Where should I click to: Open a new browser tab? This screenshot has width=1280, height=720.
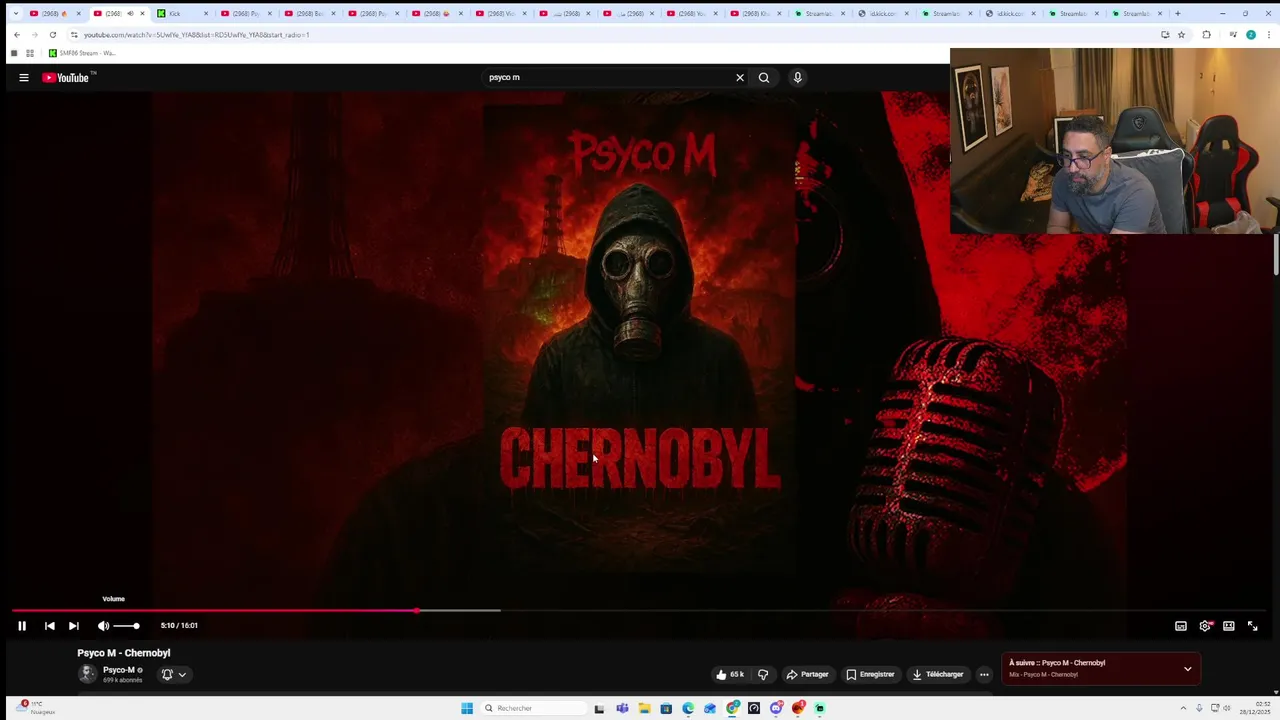[1177, 14]
